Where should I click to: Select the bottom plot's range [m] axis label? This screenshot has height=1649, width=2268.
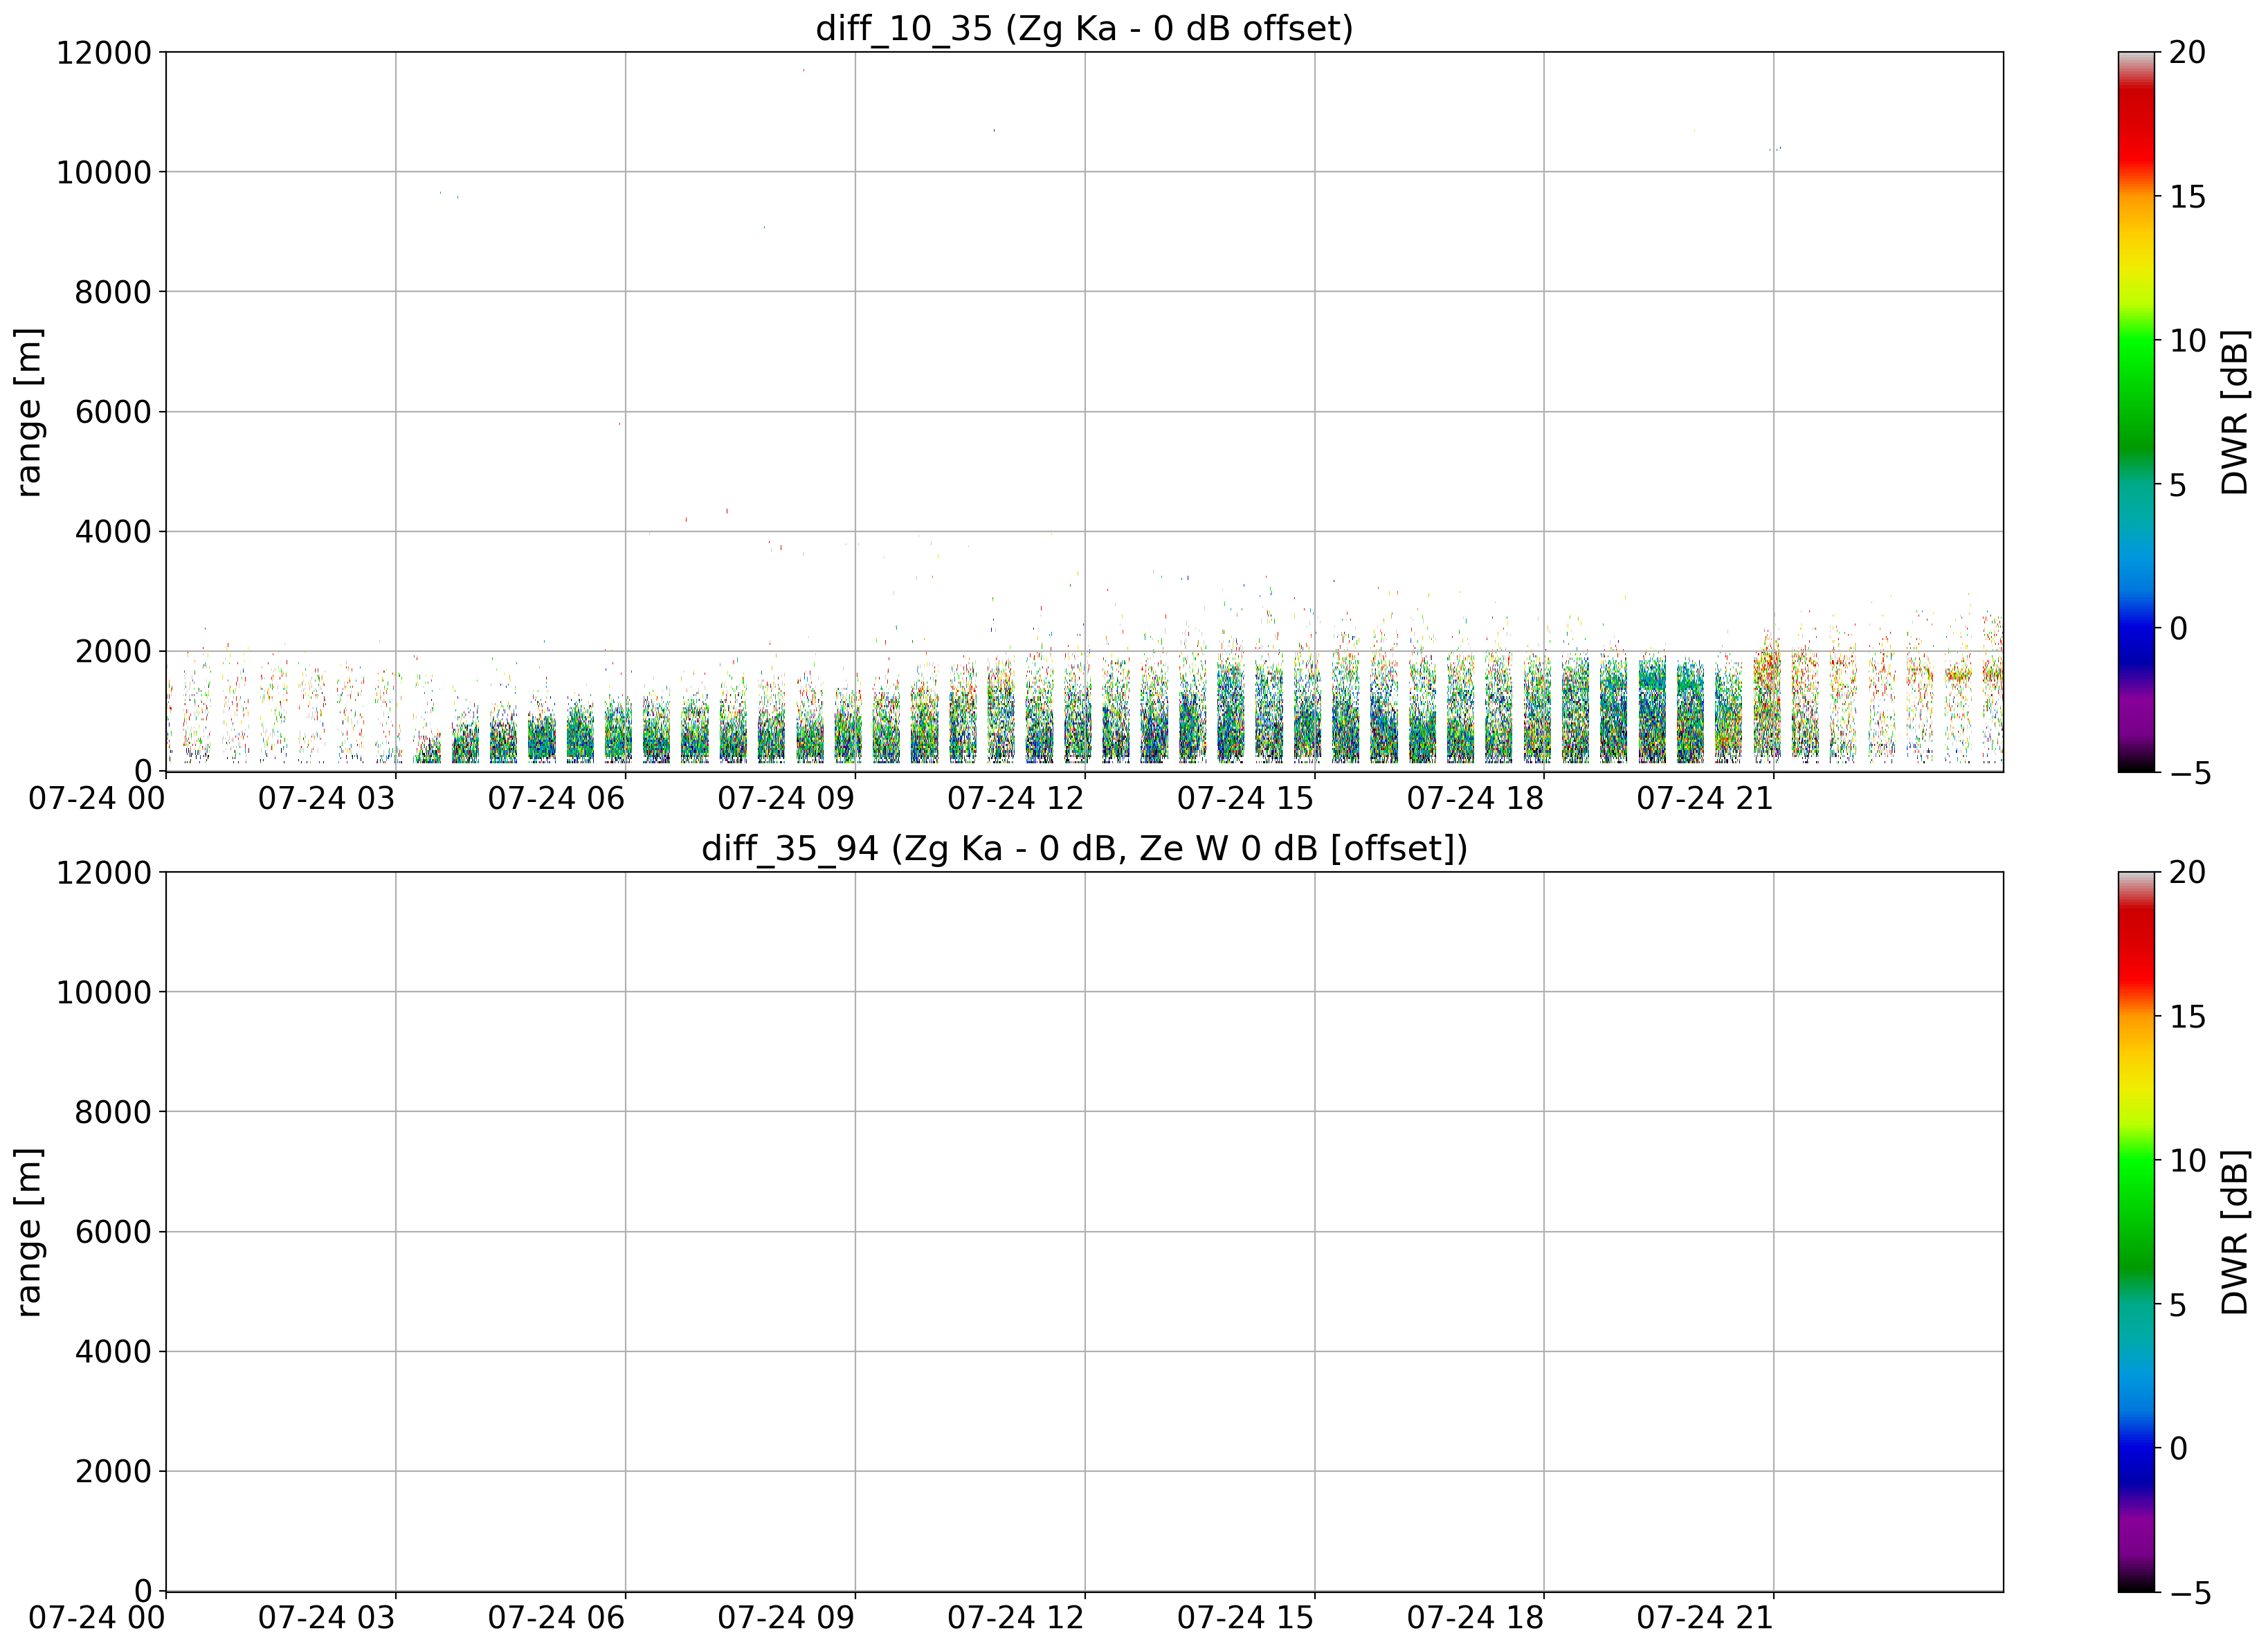29,1232
